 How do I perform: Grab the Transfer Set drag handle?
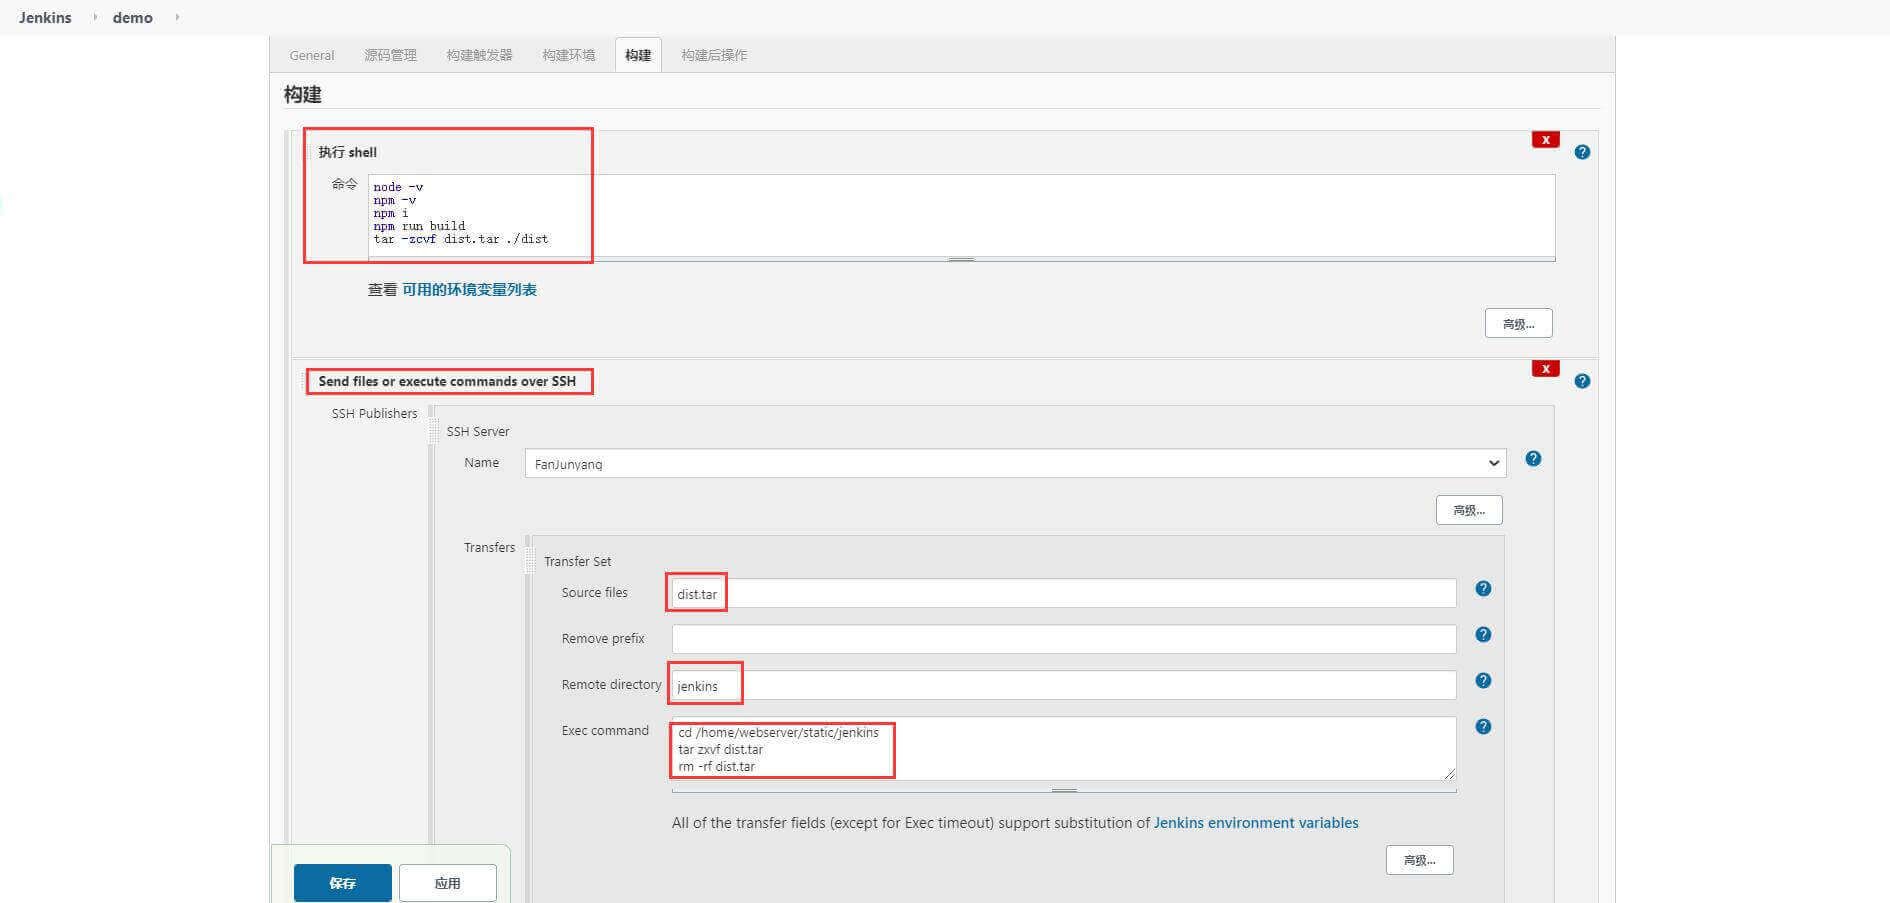click(531, 561)
